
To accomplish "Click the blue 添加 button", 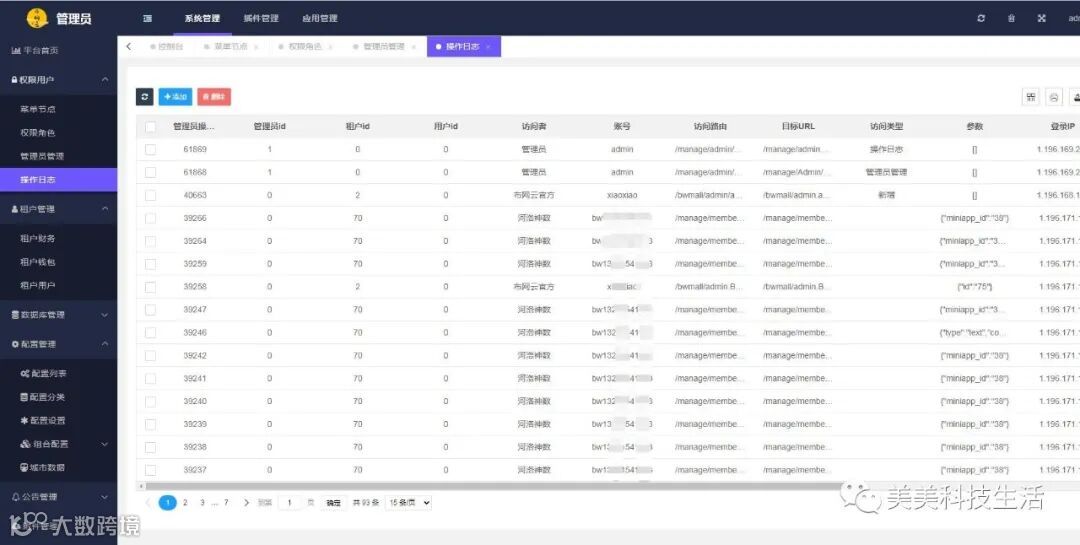I will pyautogui.click(x=176, y=97).
